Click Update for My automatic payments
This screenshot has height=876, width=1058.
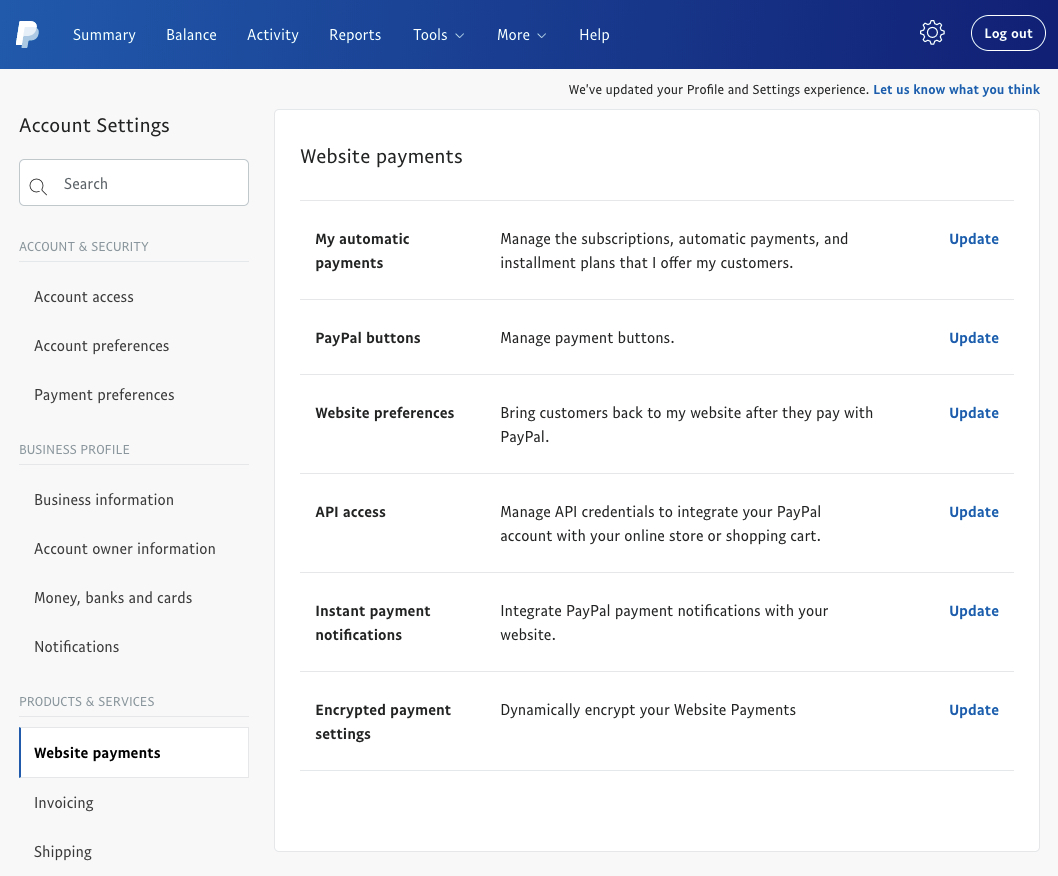(974, 239)
